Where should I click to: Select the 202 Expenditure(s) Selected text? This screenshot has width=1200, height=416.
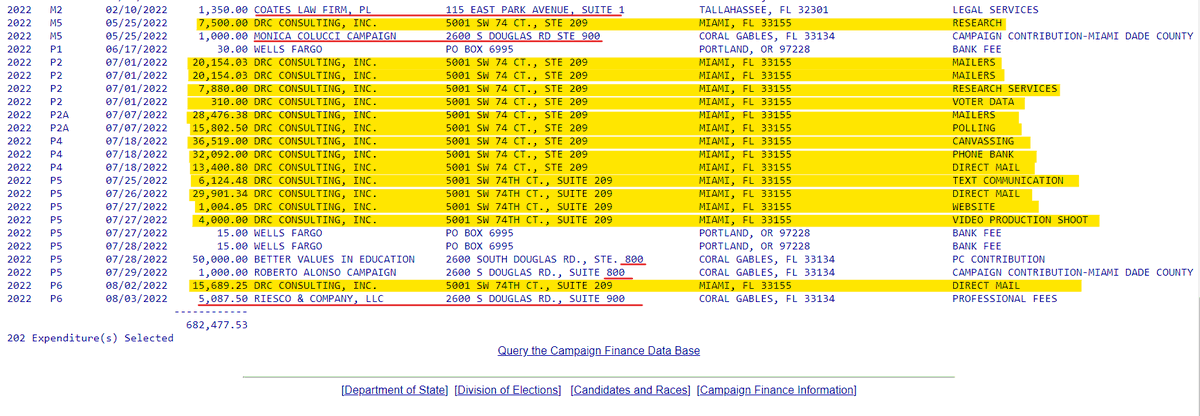pyautogui.click(x=90, y=337)
